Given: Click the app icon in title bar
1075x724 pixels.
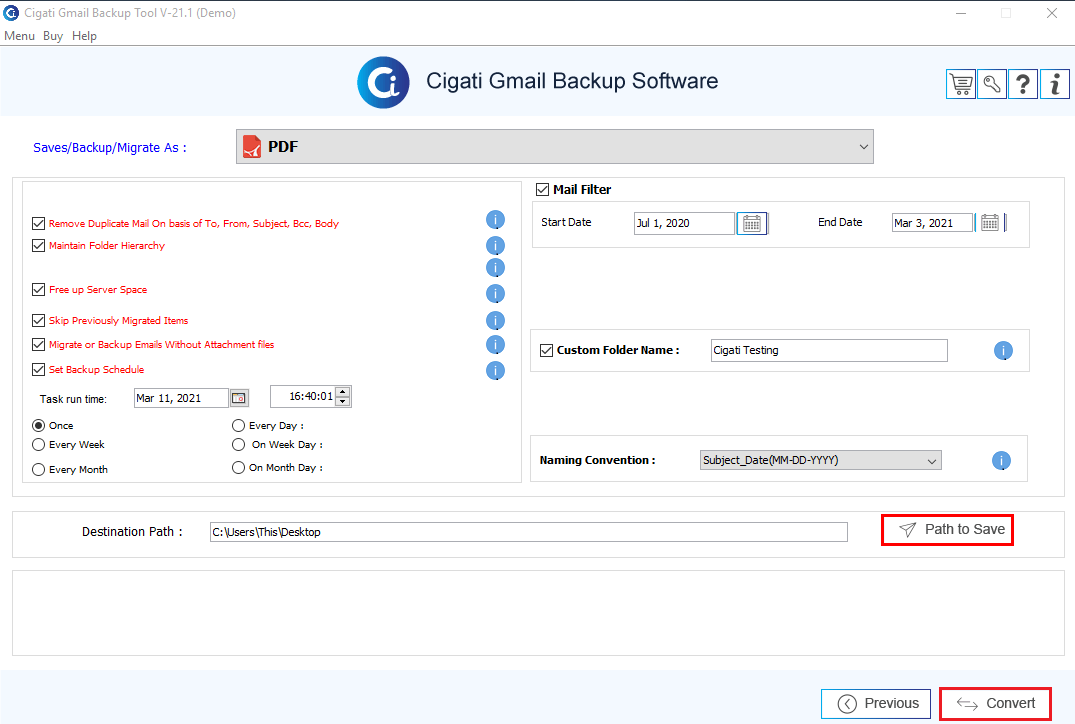Looking at the screenshot, I should [x=11, y=12].
